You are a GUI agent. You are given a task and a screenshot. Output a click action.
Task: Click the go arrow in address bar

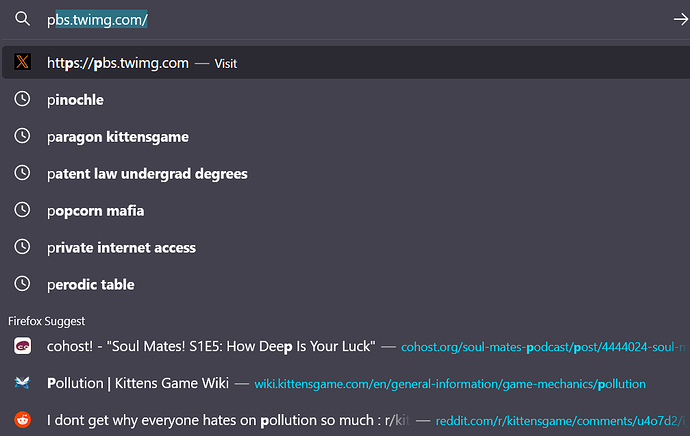click(x=681, y=19)
